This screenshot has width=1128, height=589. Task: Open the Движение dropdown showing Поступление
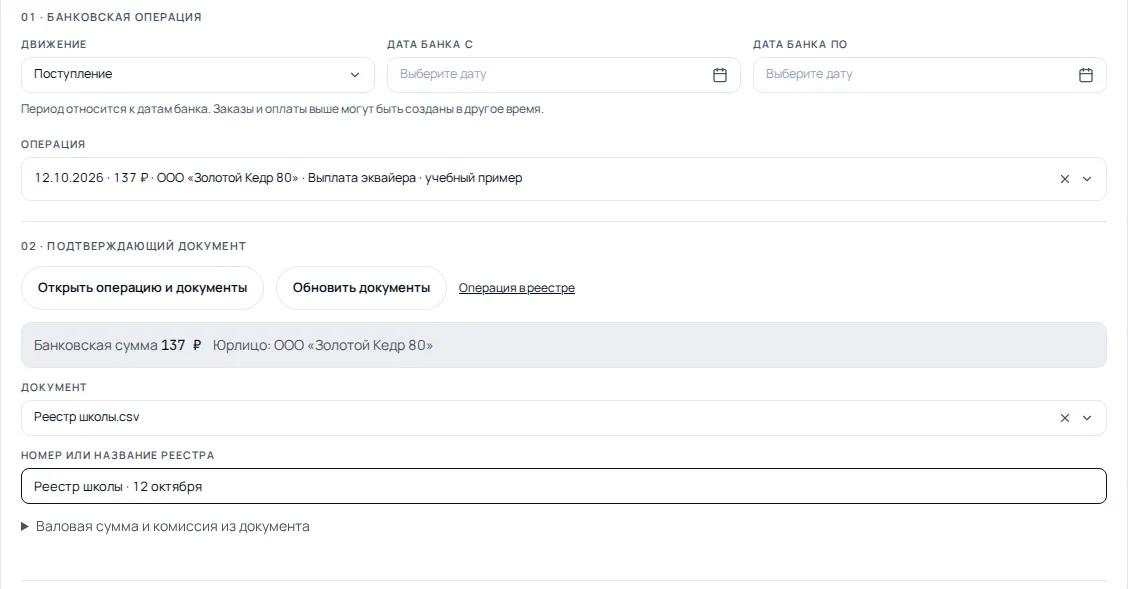[197, 75]
